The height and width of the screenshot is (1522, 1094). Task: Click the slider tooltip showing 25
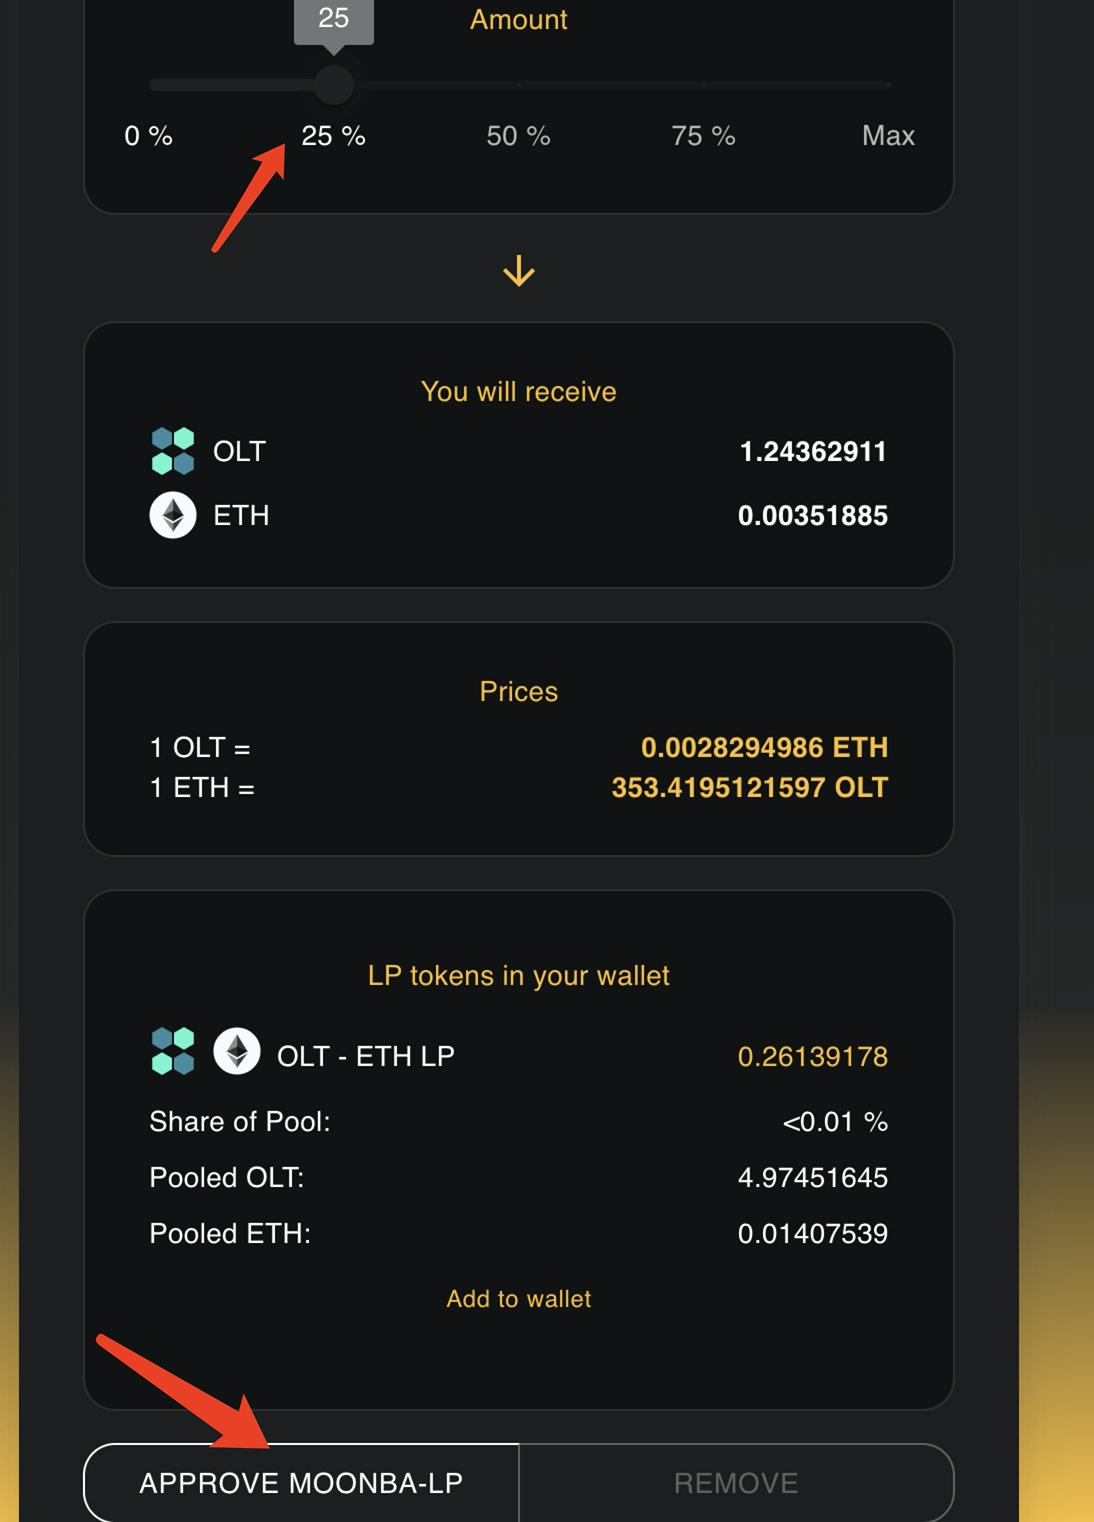click(x=333, y=19)
